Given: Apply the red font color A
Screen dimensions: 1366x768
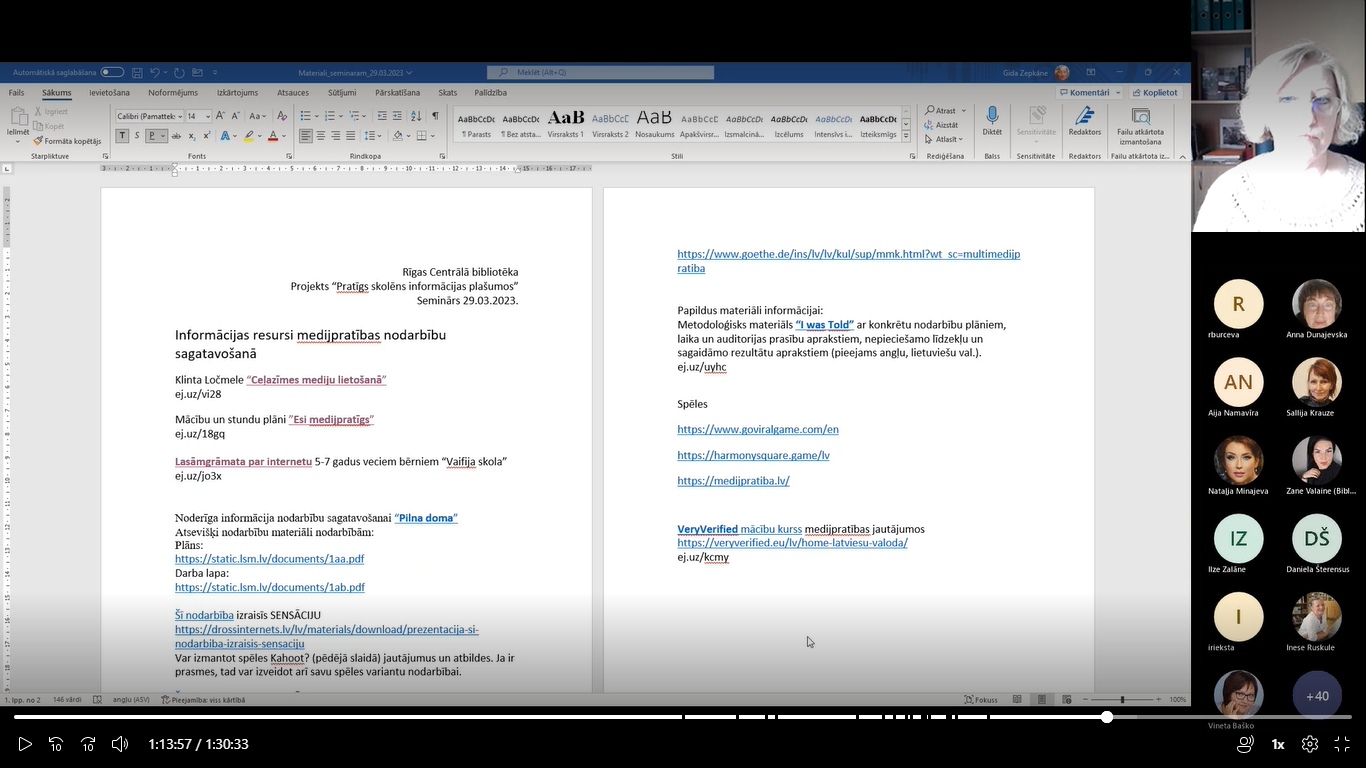Looking at the screenshot, I should pyautogui.click(x=273, y=136).
